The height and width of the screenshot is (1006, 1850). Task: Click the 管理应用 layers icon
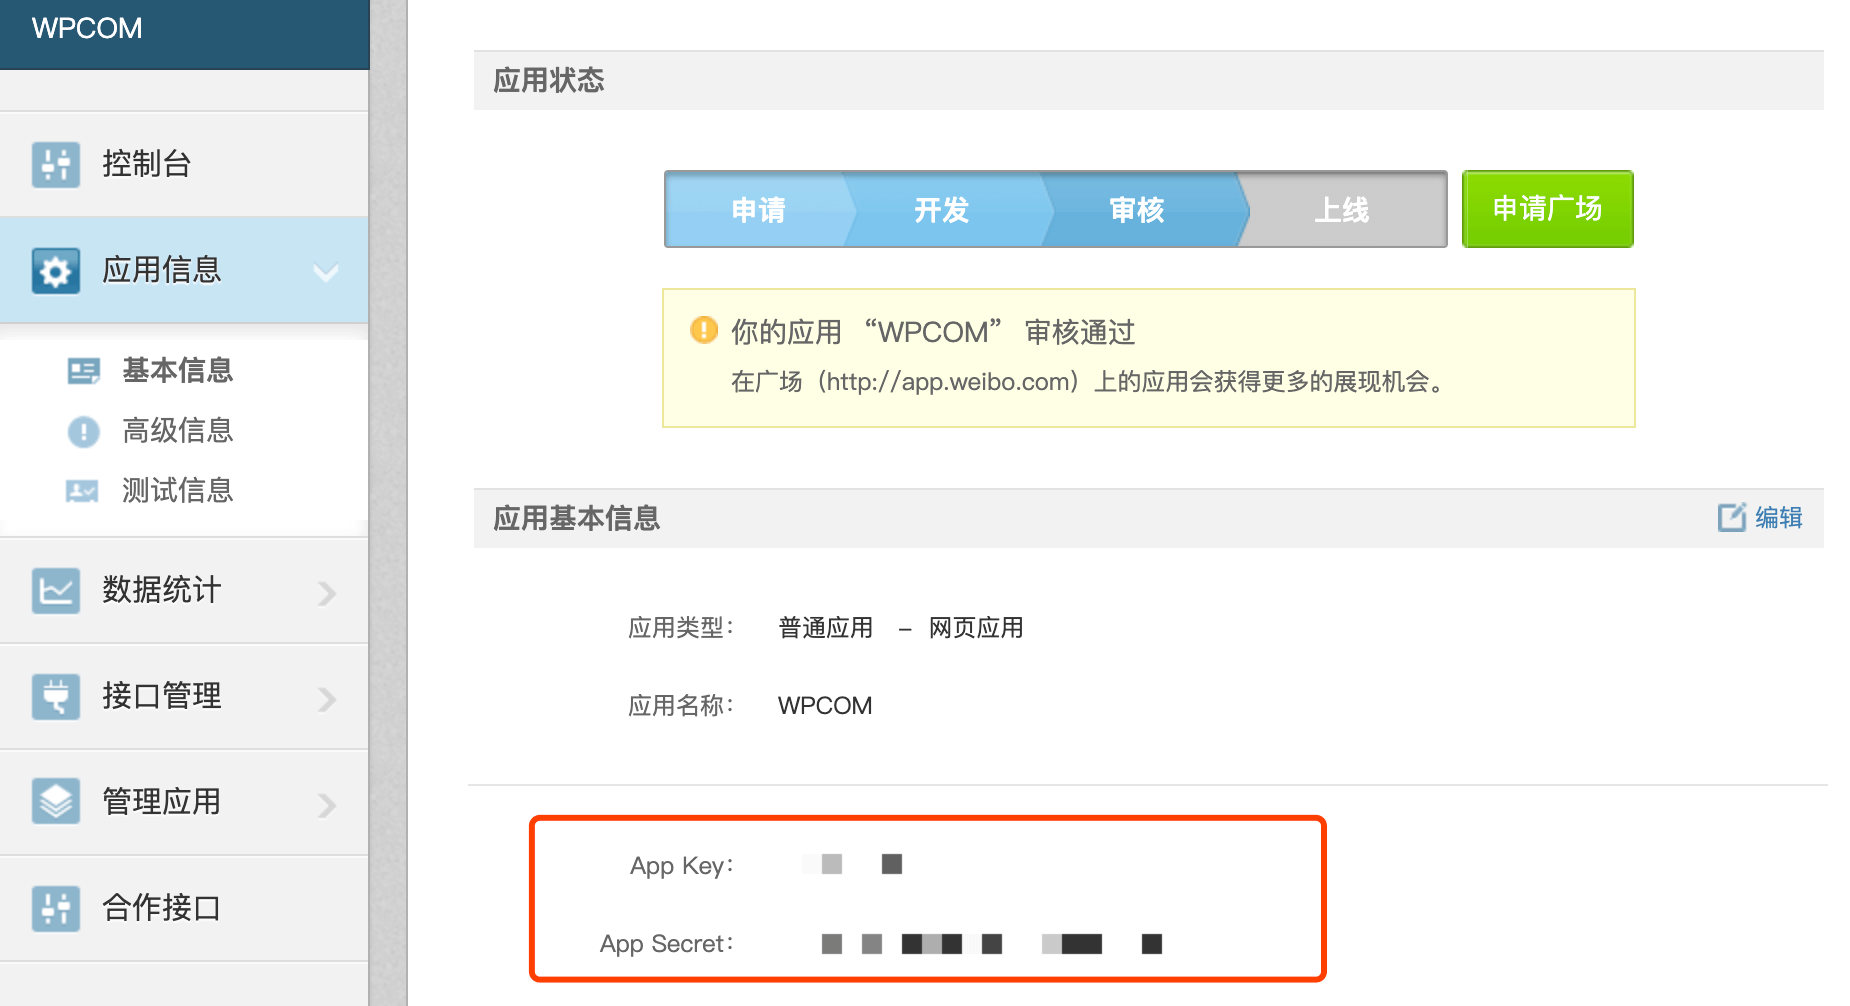[x=56, y=802]
